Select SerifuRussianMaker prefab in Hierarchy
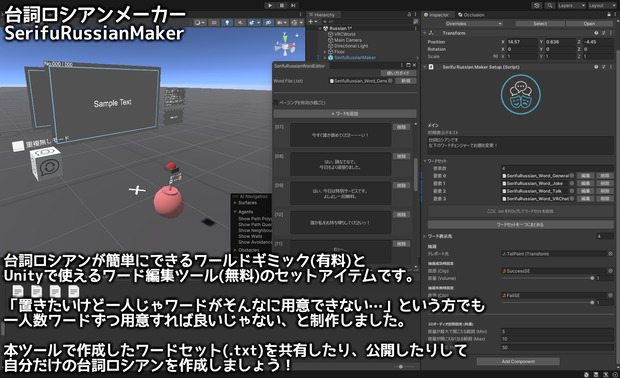 point(355,58)
